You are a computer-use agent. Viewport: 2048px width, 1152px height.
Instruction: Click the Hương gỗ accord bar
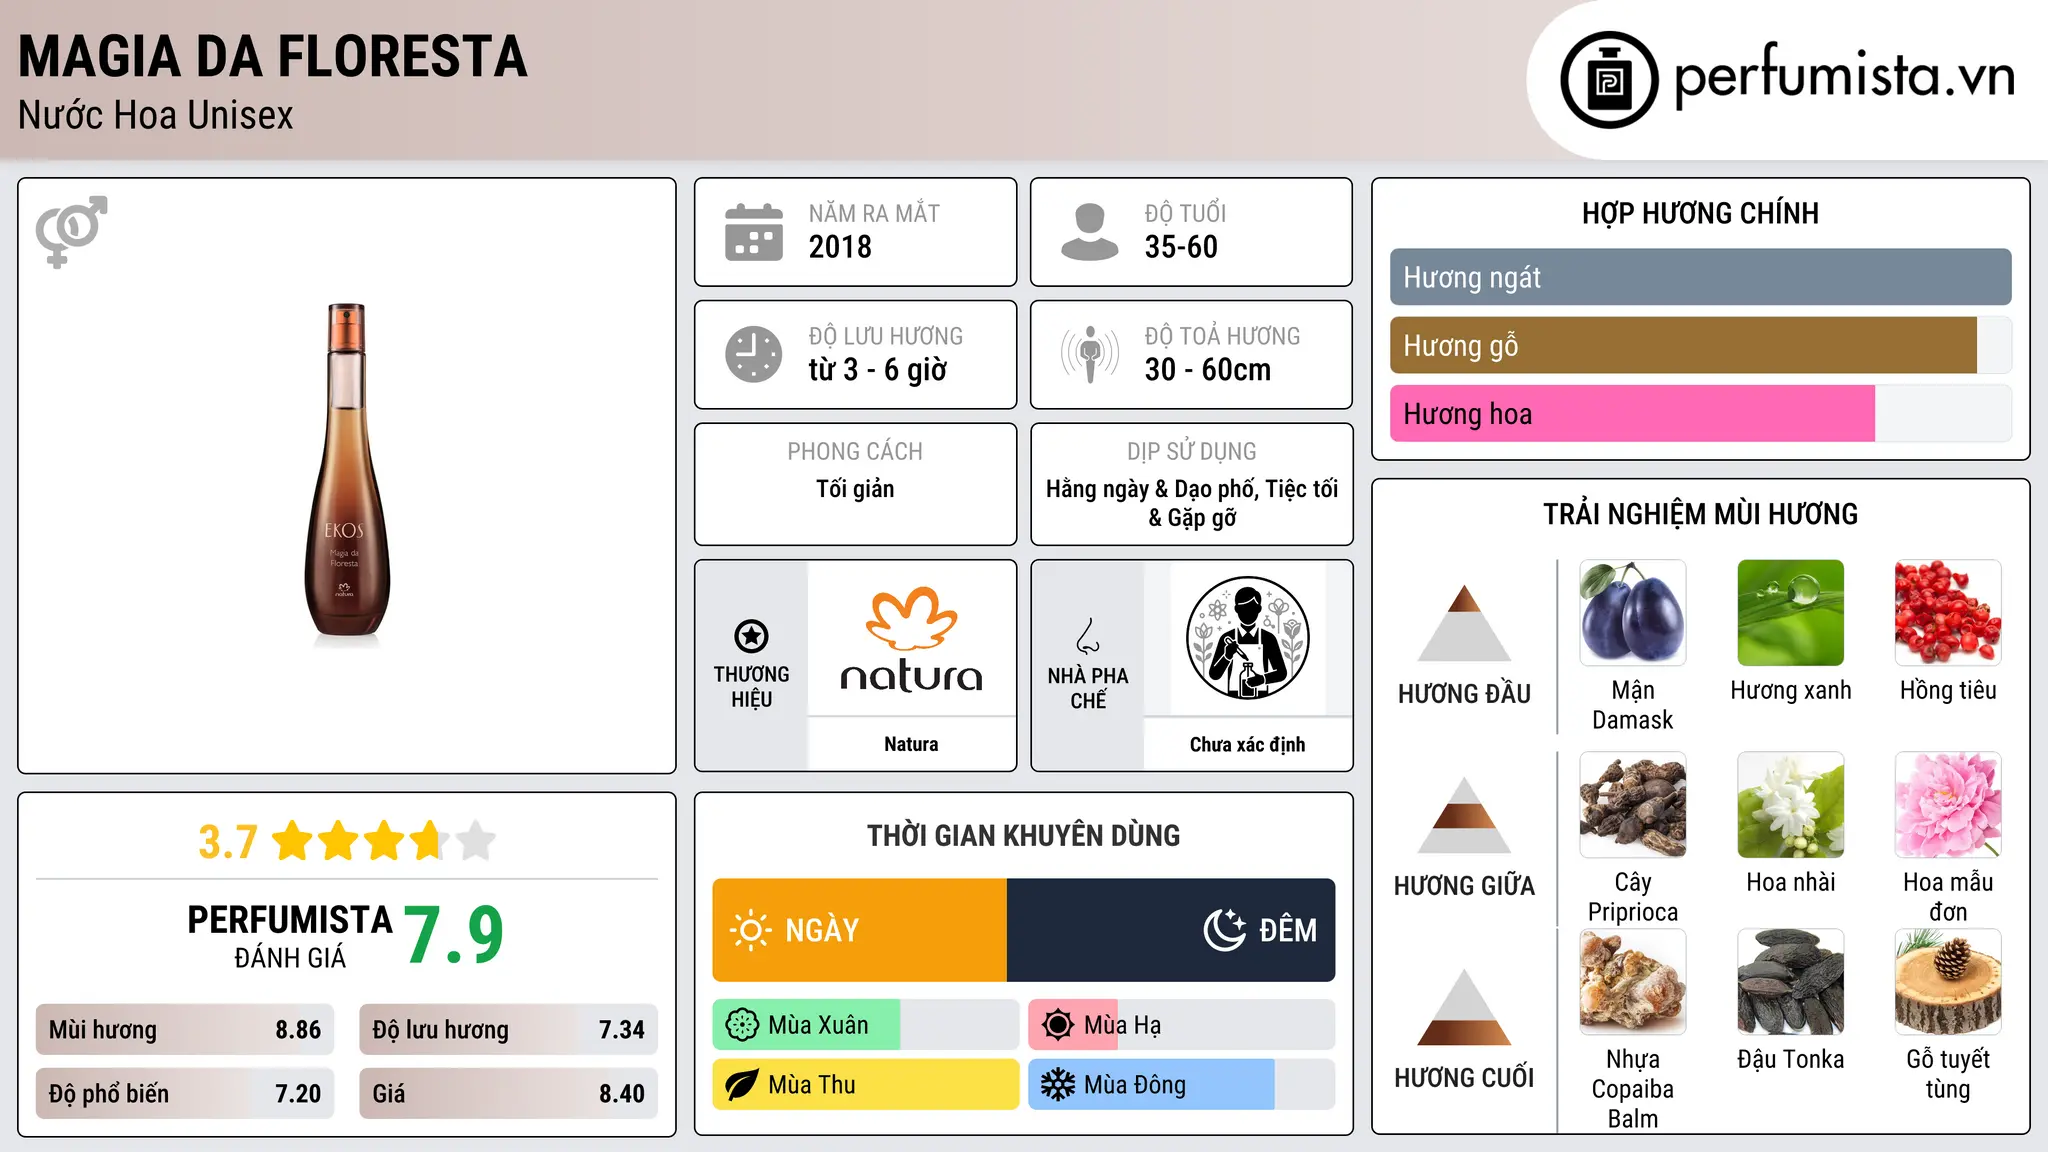pyautogui.click(x=1700, y=345)
